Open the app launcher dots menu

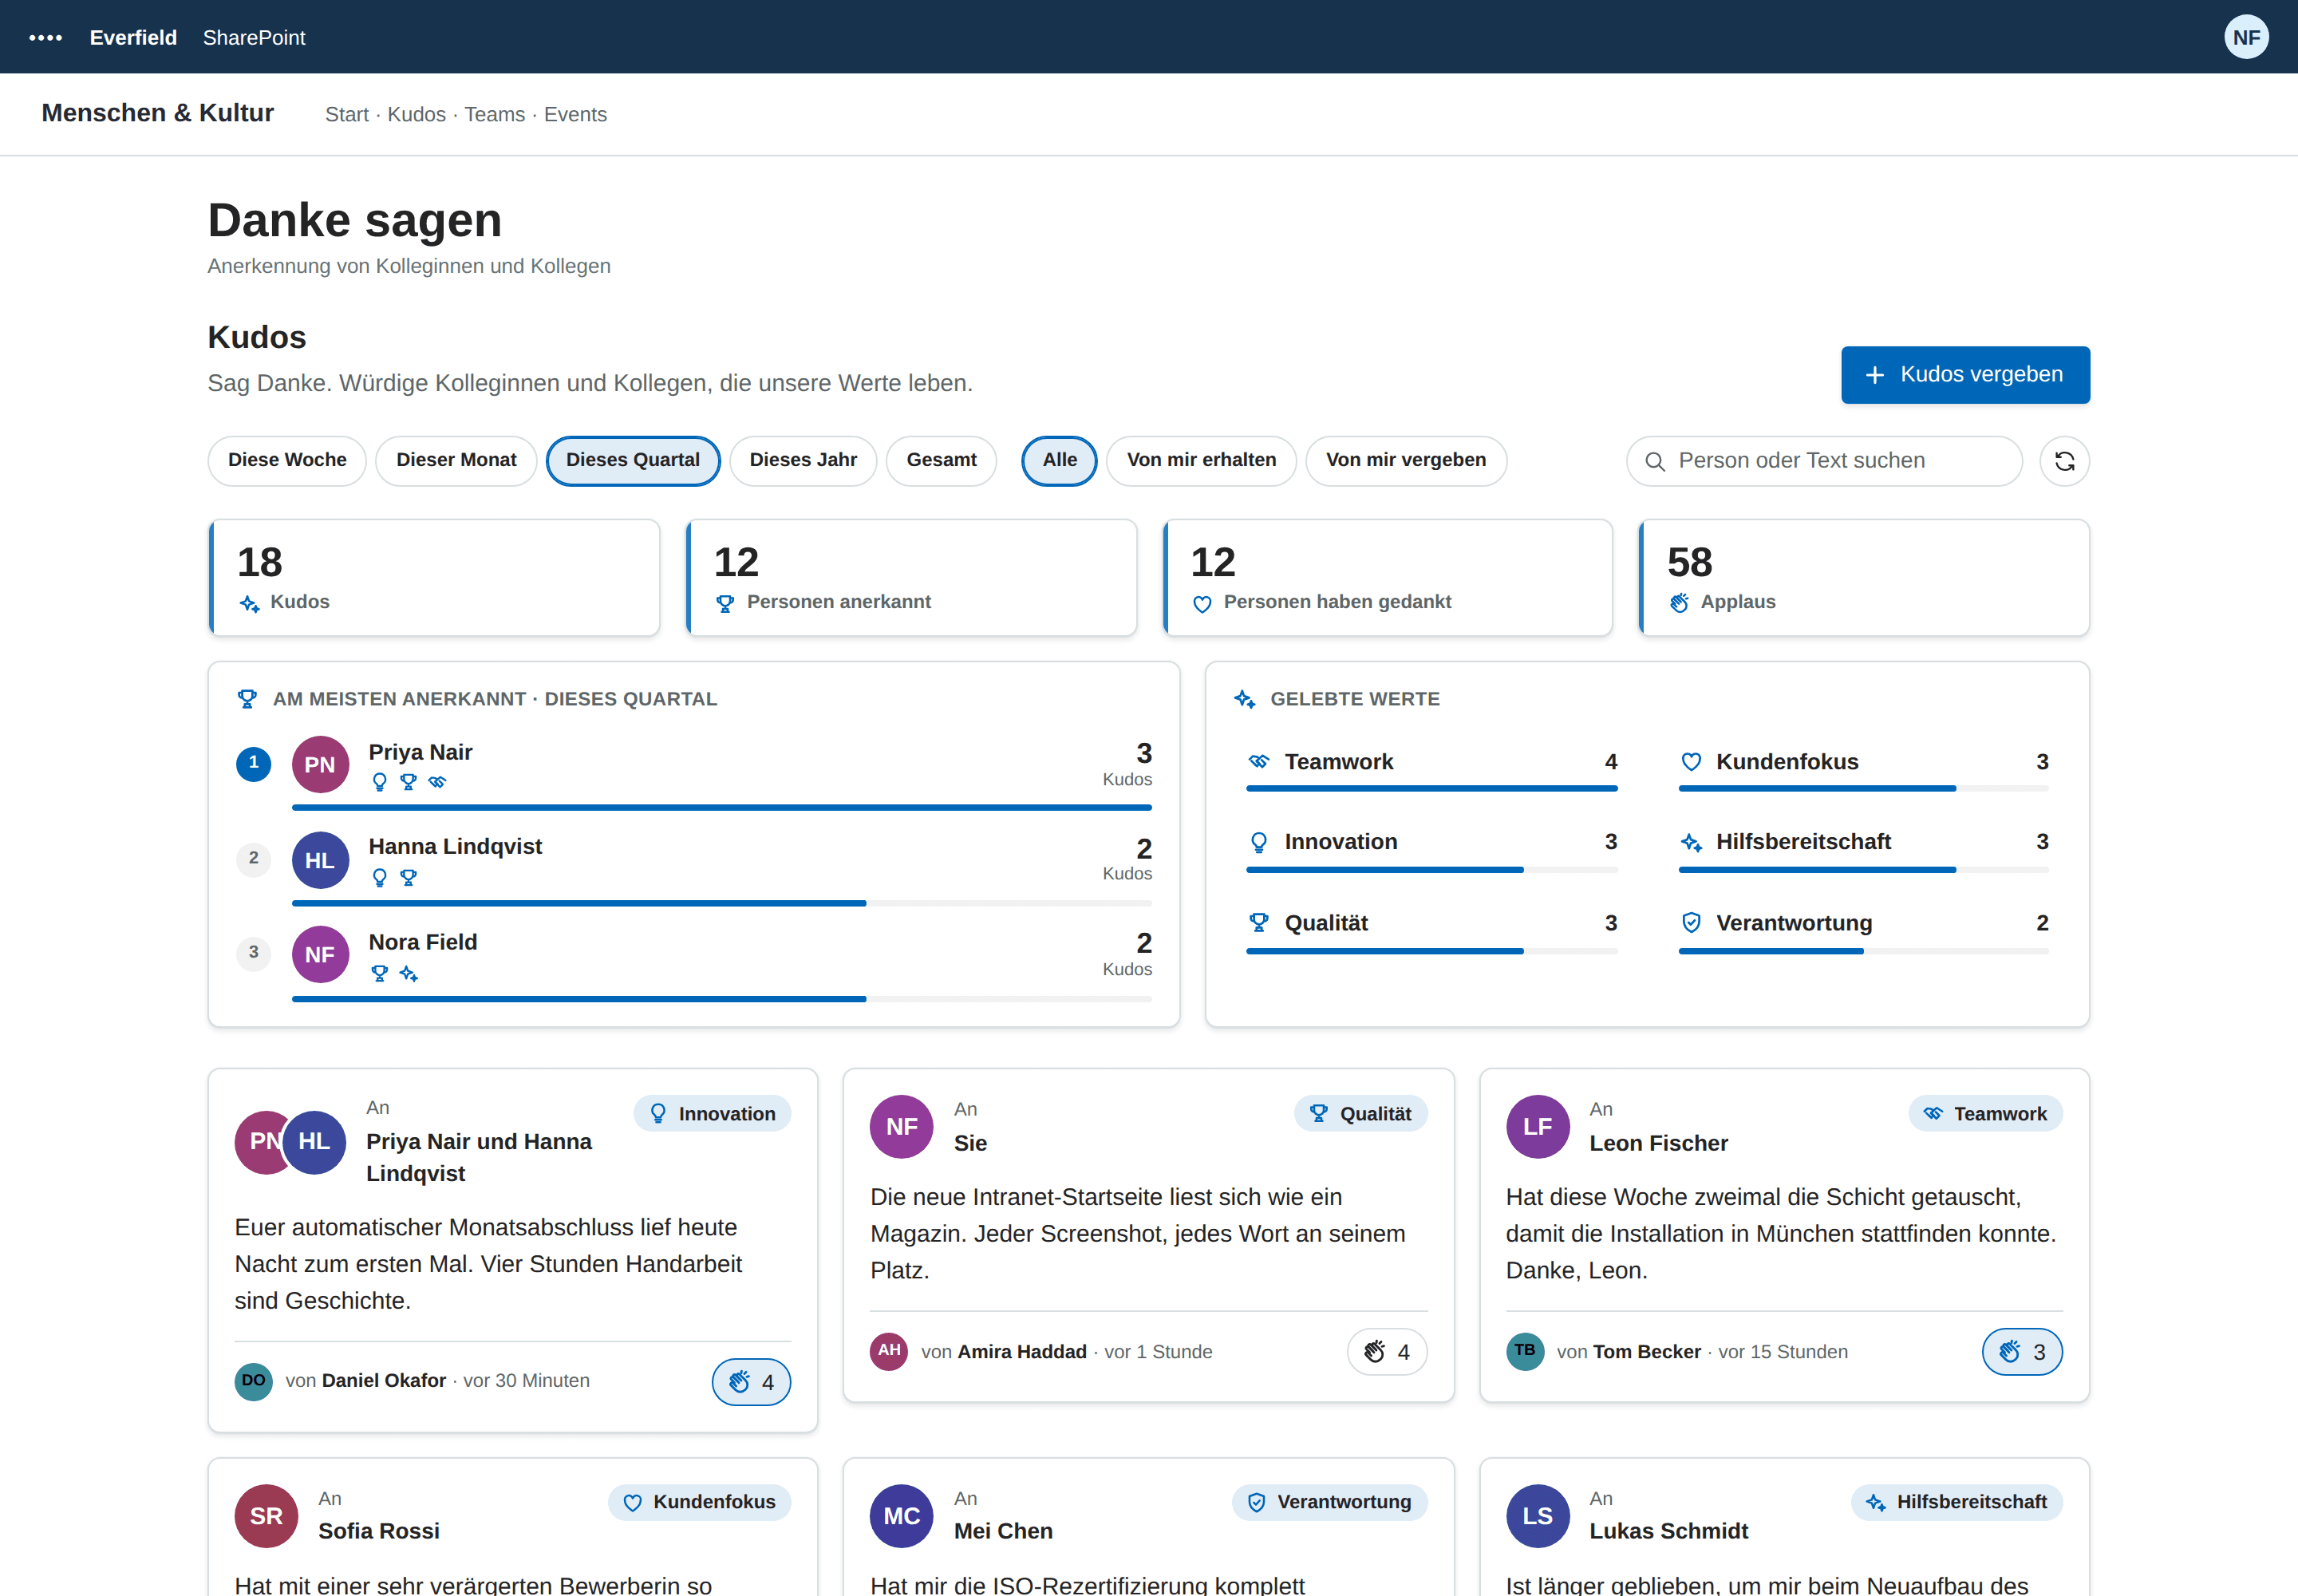pos(45,38)
